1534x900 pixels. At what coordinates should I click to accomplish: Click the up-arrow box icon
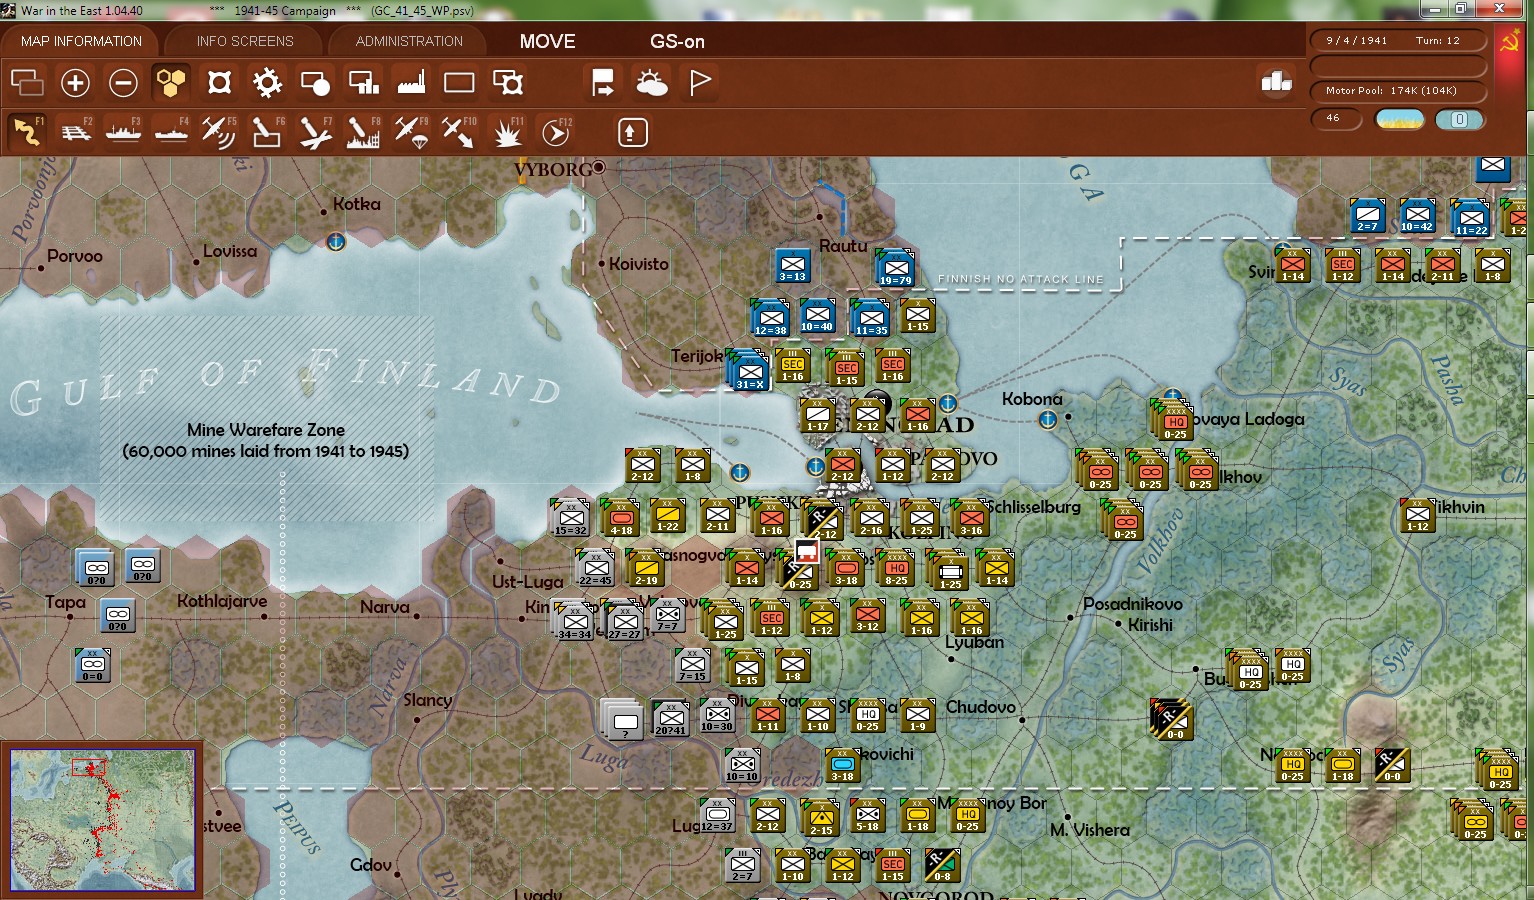[x=632, y=132]
